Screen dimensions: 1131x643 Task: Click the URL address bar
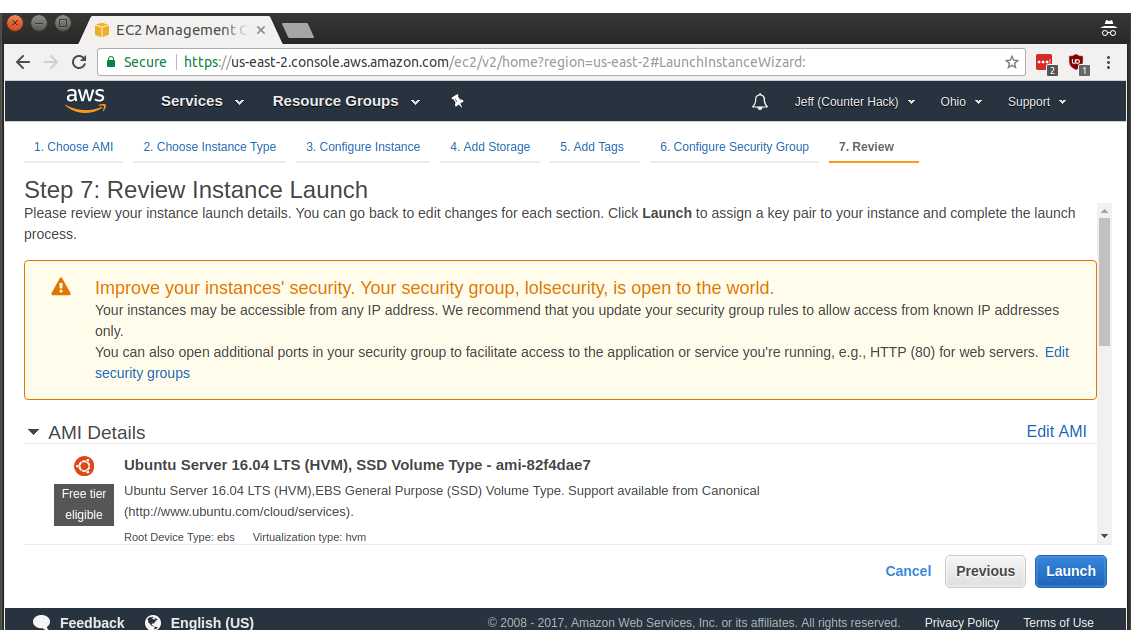[563, 62]
